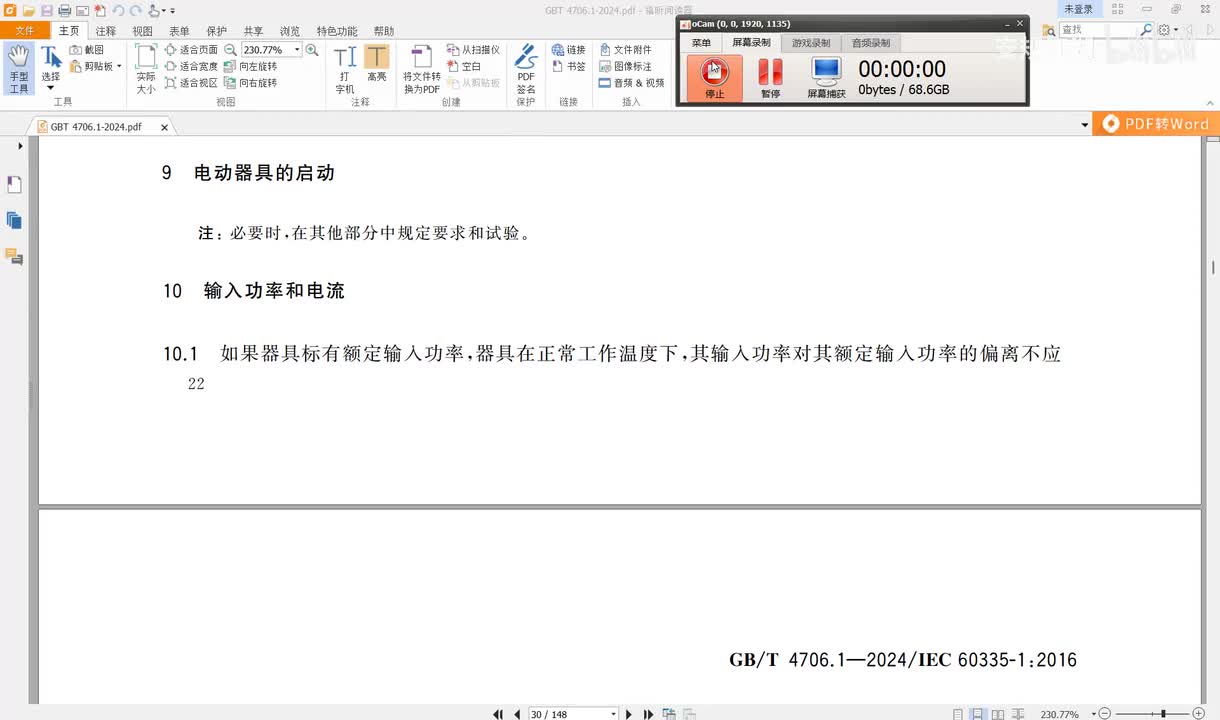Viewport: 1220px width, 720px height.
Task: Open the Help (帮助) ribbon tab
Action: (383, 31)
